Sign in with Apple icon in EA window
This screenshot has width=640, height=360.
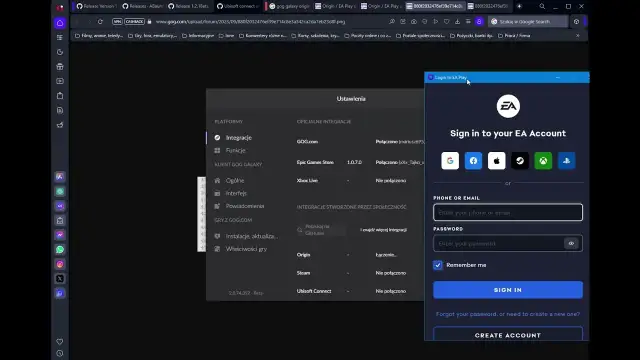496,161
